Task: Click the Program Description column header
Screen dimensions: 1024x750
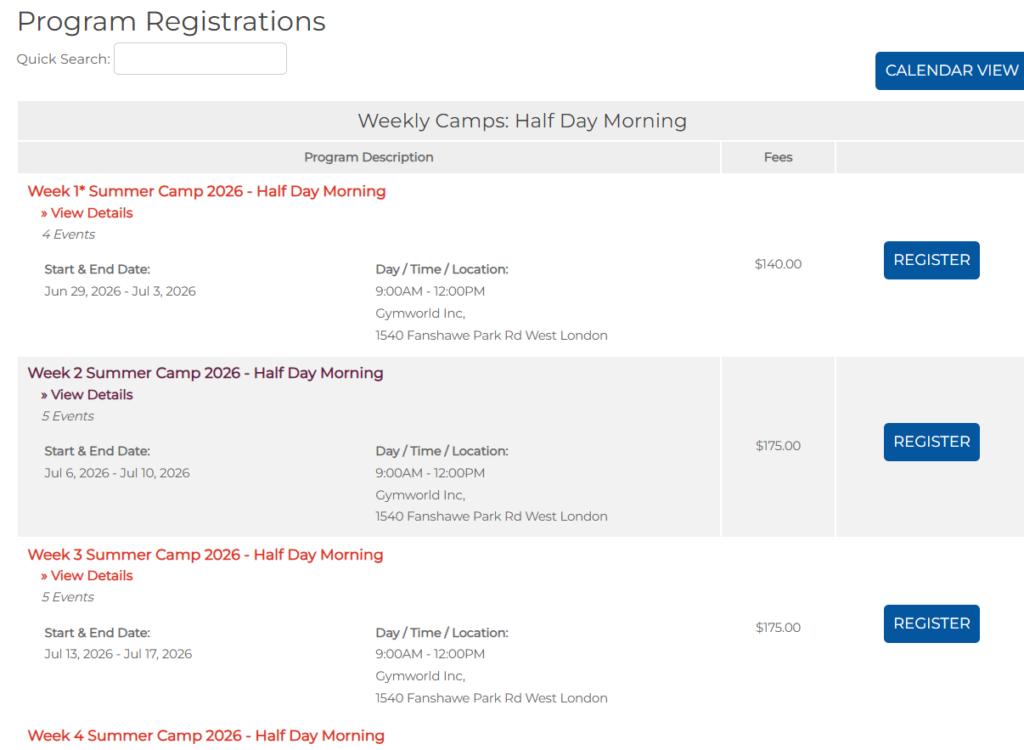Action: point(369,157)
